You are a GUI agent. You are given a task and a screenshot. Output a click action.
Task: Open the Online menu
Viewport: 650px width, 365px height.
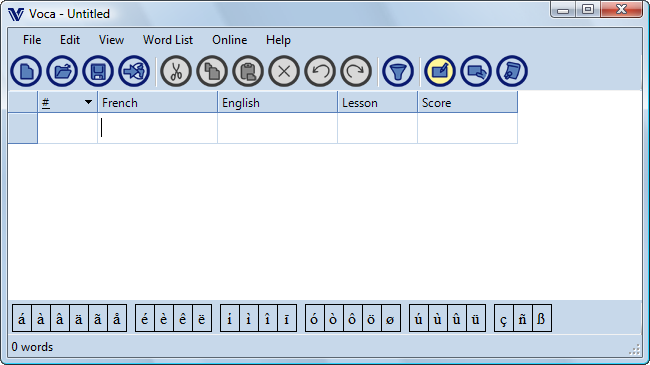[230, 40]
